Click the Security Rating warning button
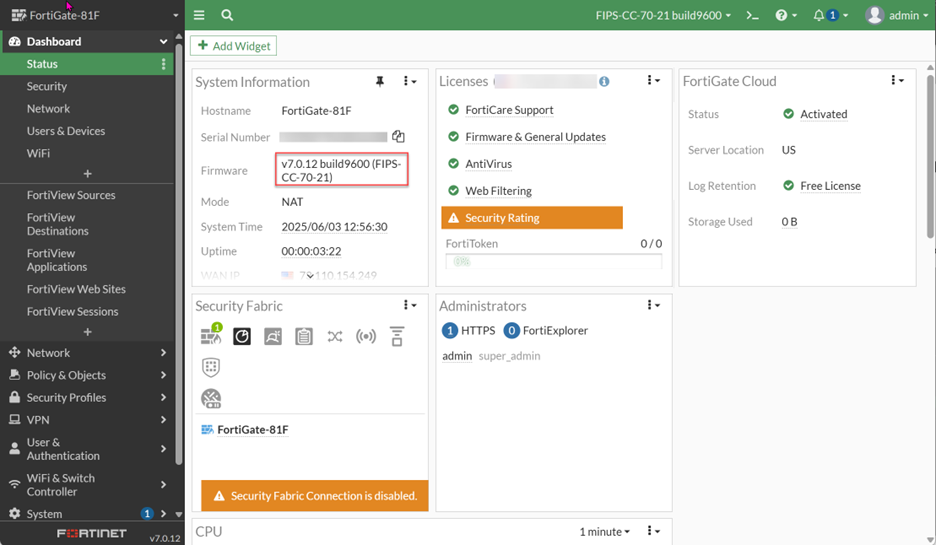 click(532, 218)
